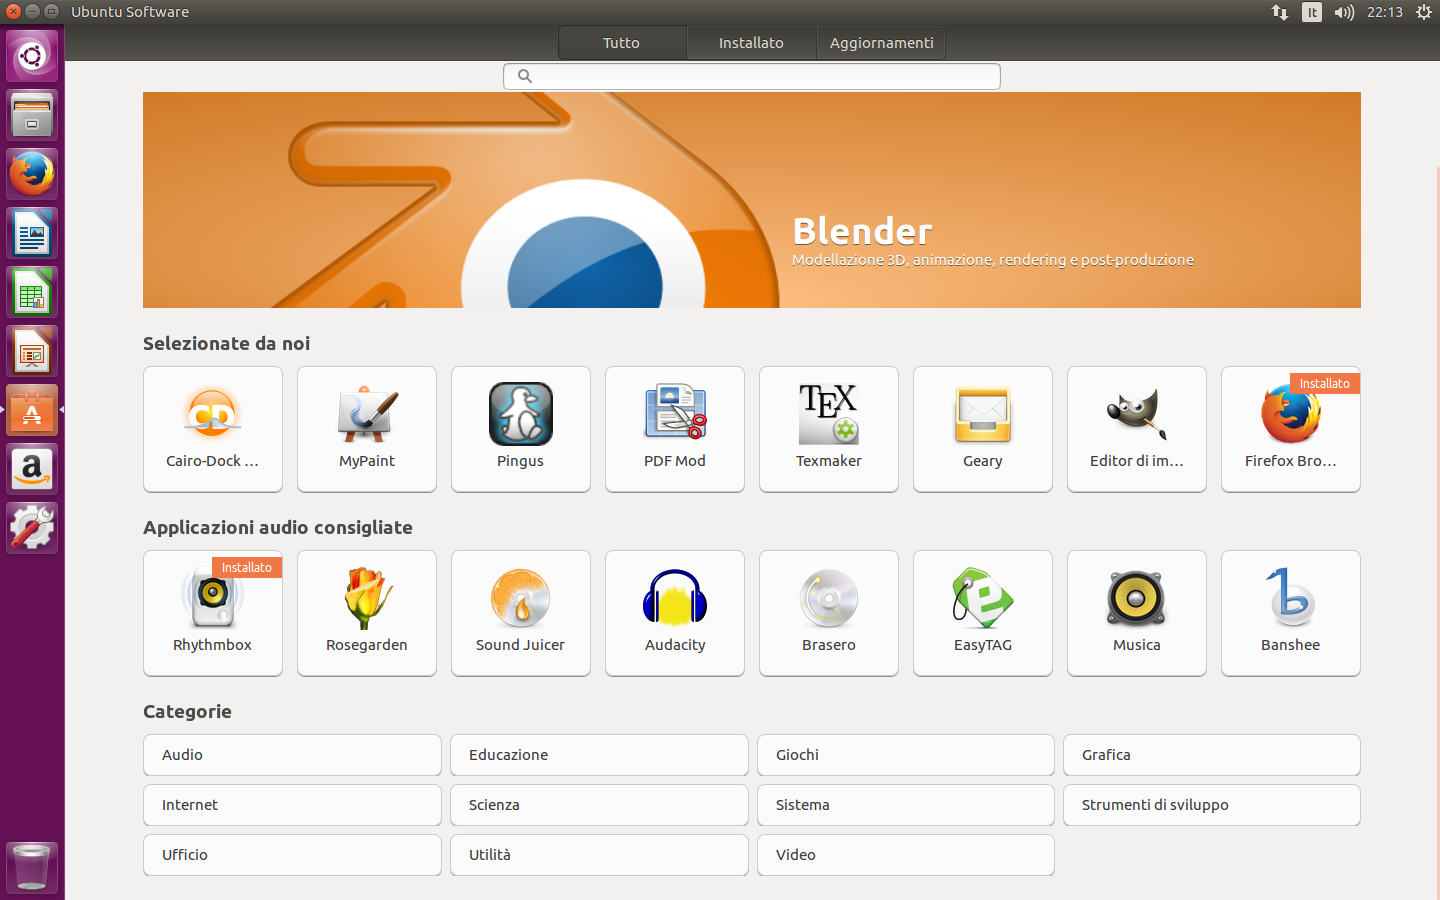
Task: Open the Strumenti di sviluppo category
Action: click(x=1211, y=805)
